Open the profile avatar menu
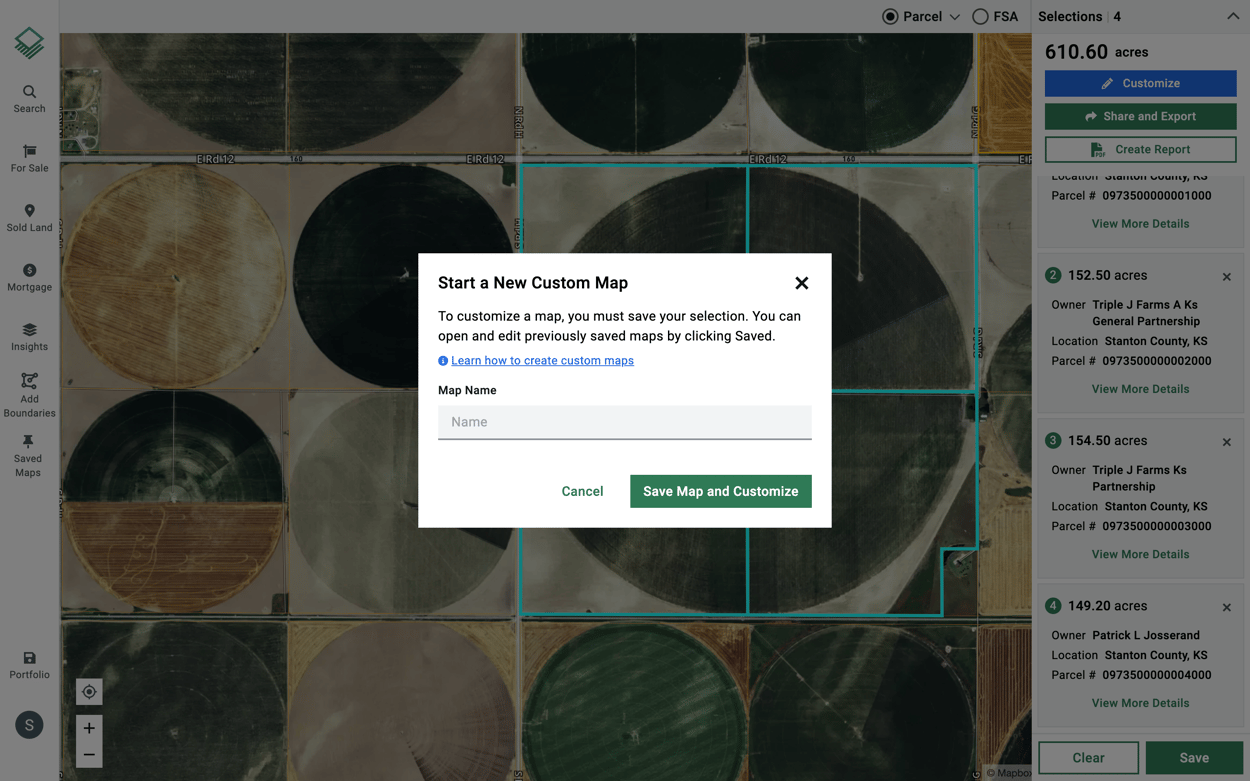 29,724
